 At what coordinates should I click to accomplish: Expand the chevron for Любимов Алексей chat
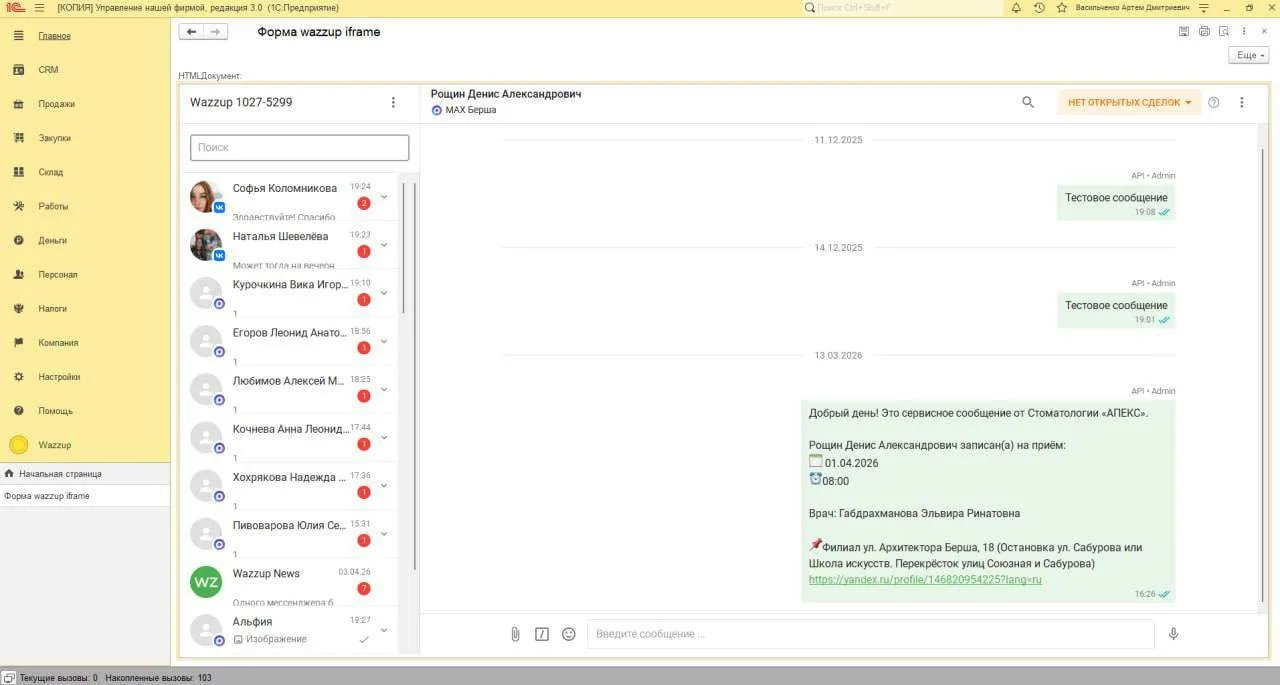pos(384,389)
